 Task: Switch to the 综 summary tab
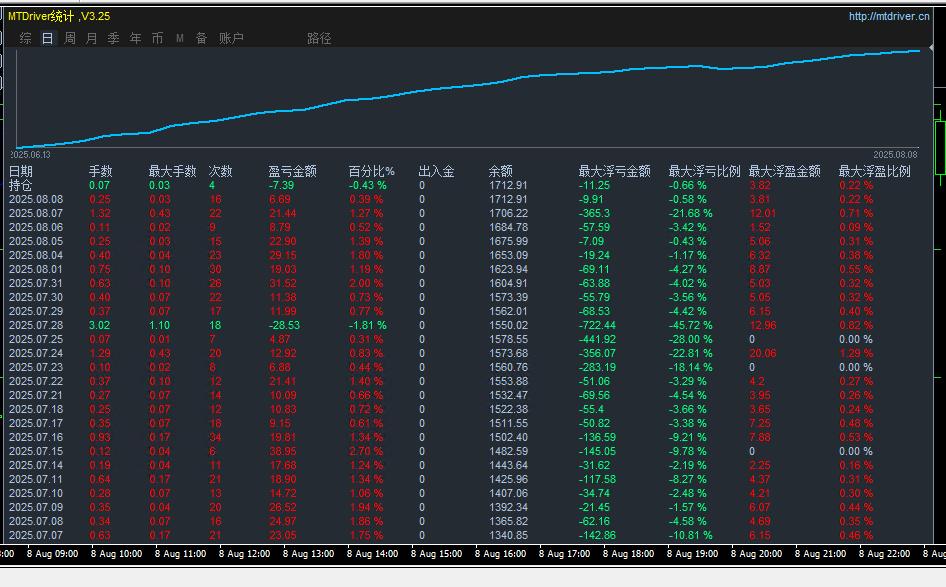point(26,38)
